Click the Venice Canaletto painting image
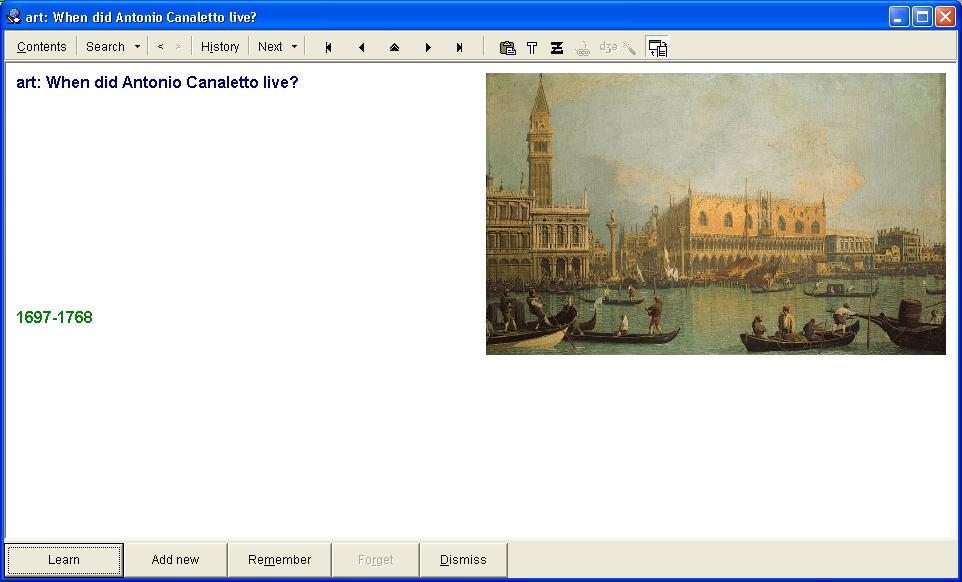962x582 pixels. [715, 213]
